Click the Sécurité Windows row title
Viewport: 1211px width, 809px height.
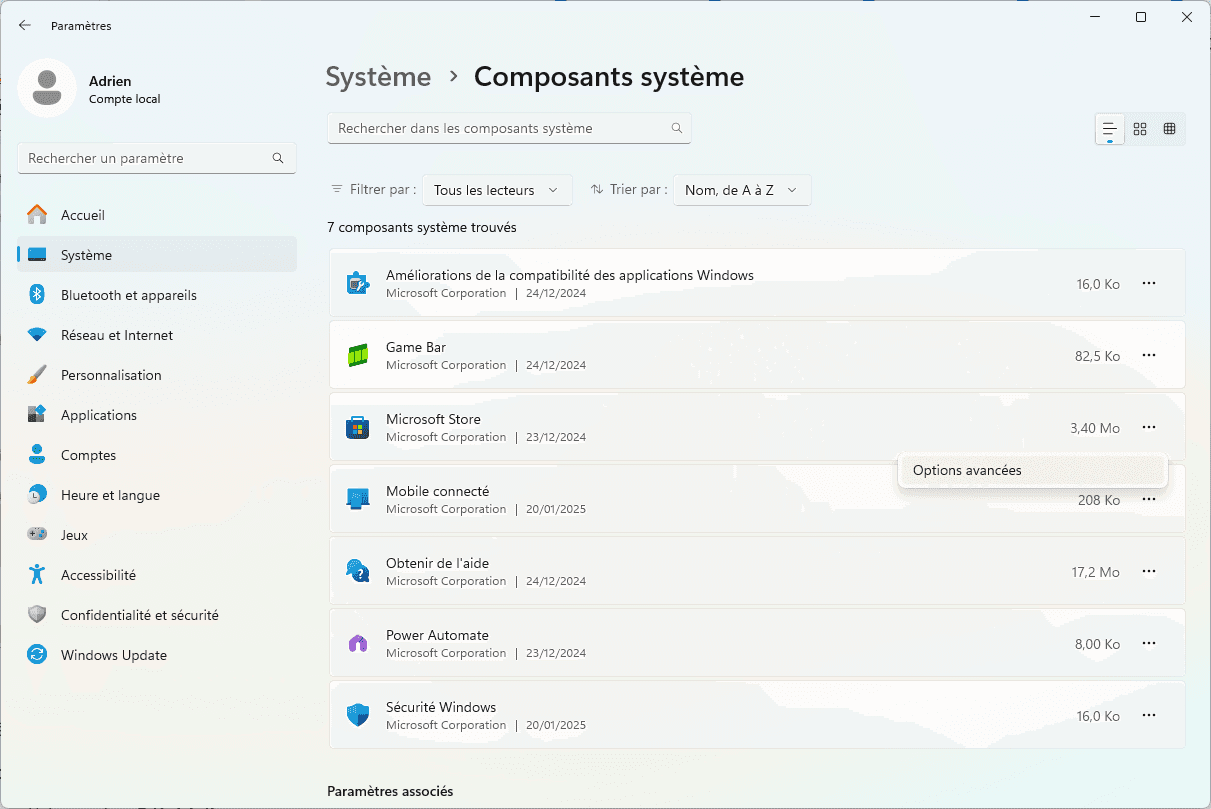tap(441, 707)
